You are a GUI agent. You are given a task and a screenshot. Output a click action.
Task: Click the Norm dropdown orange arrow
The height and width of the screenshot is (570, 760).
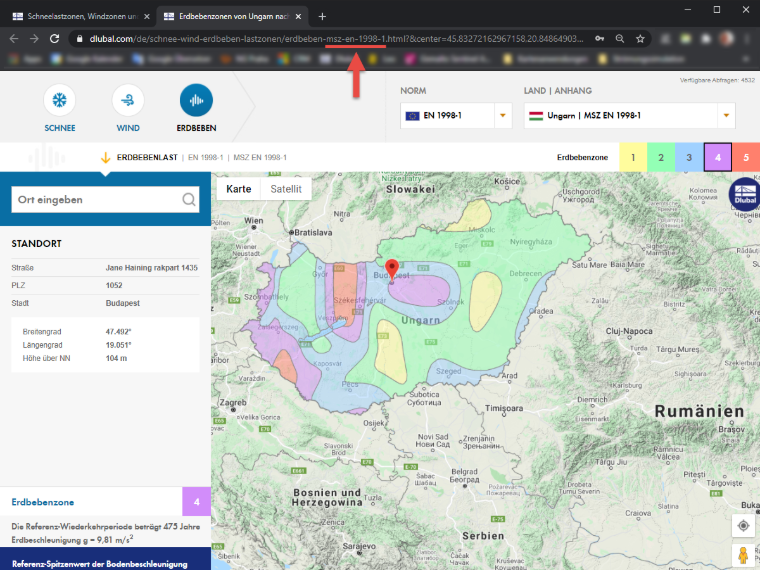pyautogui.click(x=503, y=115)
